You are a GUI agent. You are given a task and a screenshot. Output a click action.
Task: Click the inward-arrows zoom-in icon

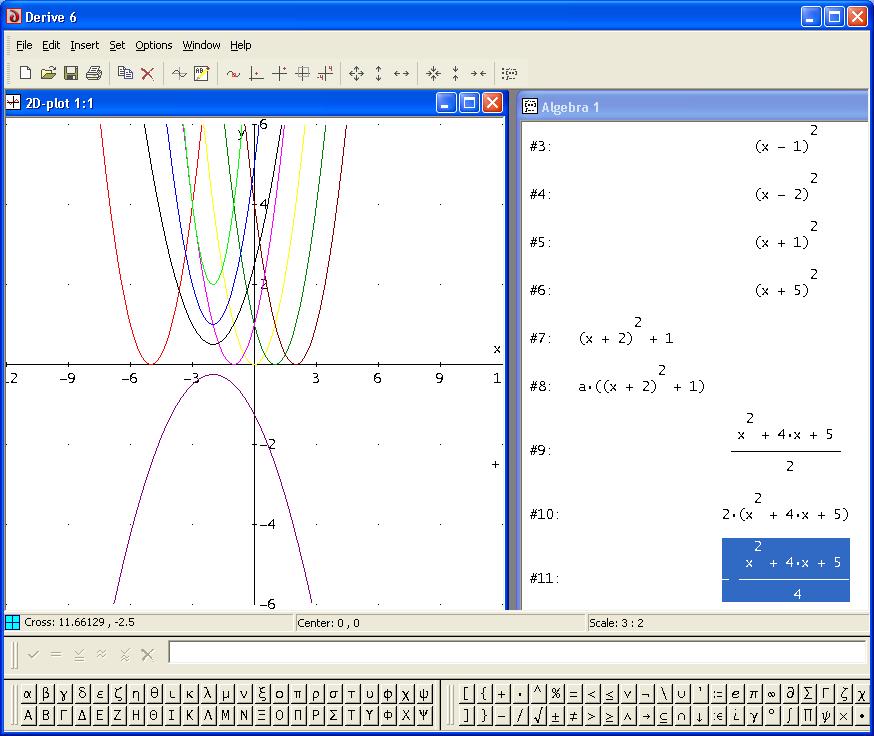(433, 73)
